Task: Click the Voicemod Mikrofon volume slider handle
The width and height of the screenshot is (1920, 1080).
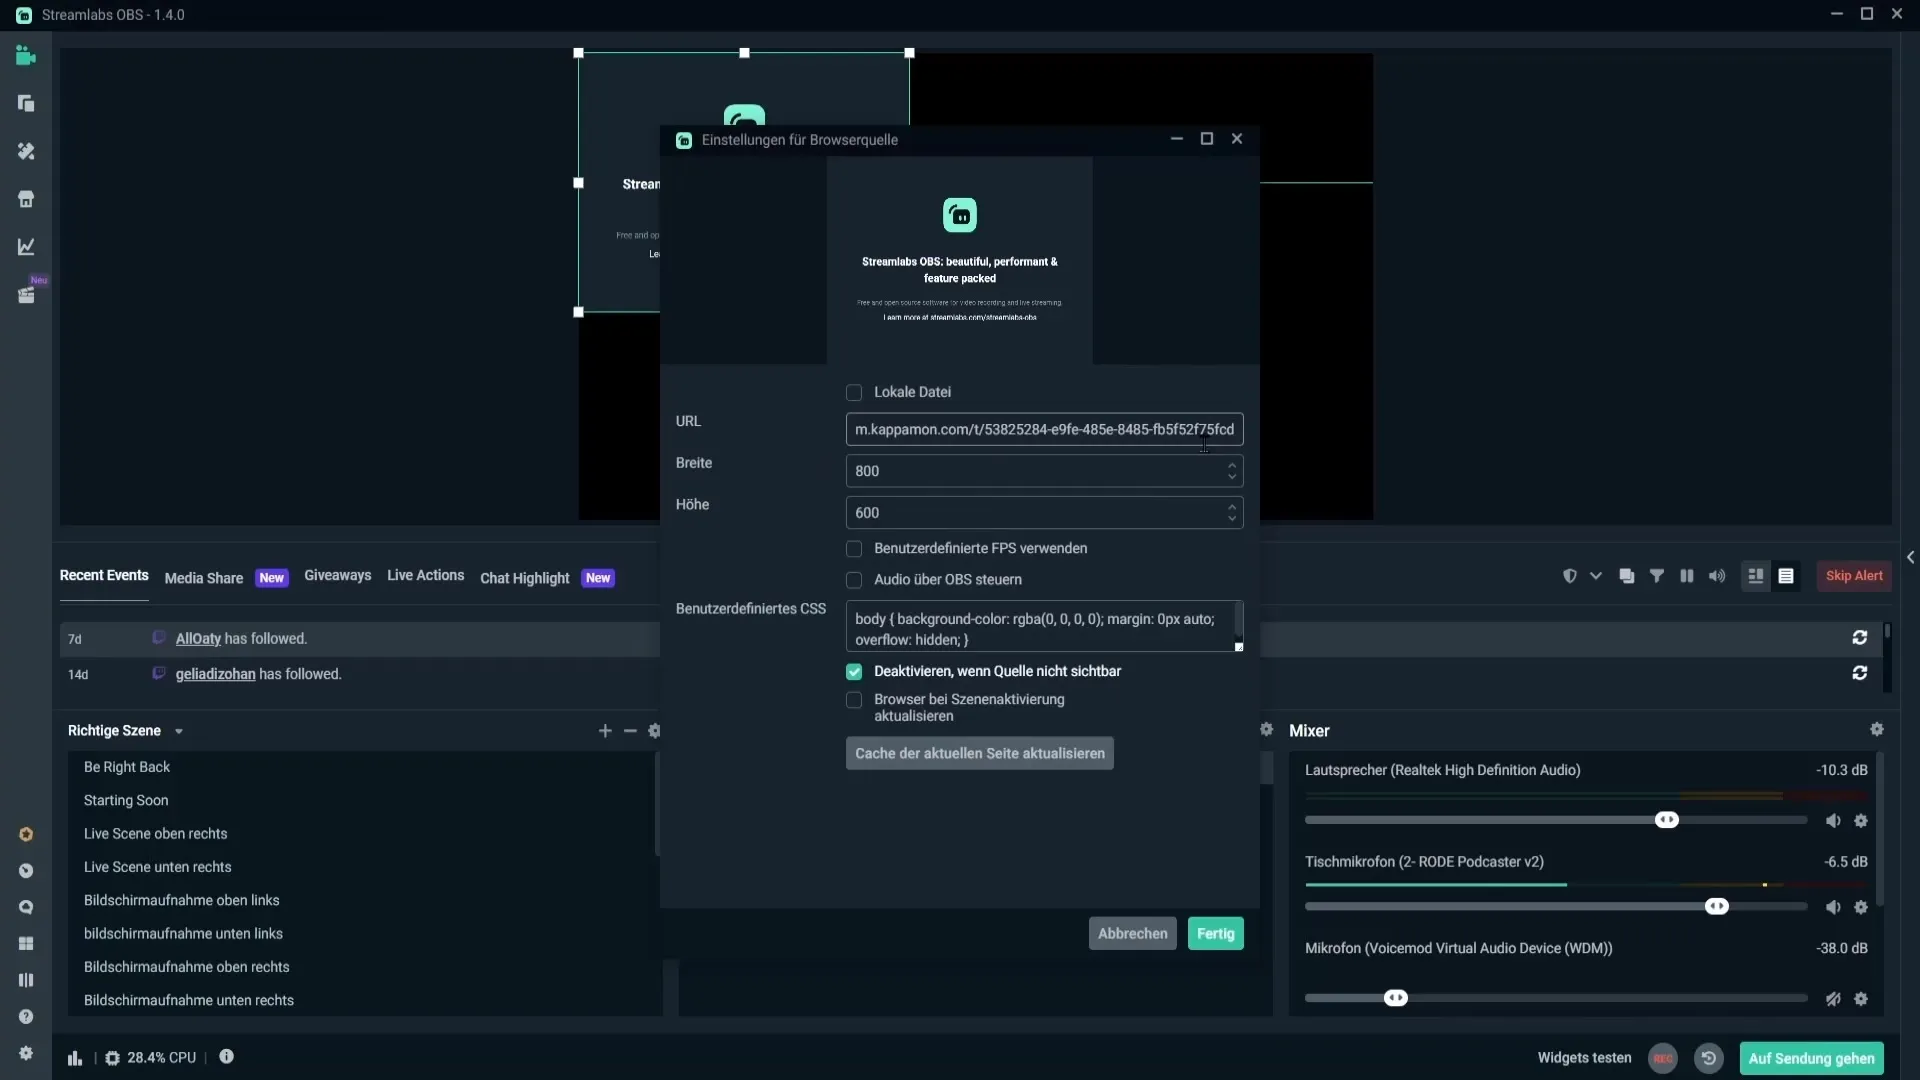Action: pos(1396,998)
